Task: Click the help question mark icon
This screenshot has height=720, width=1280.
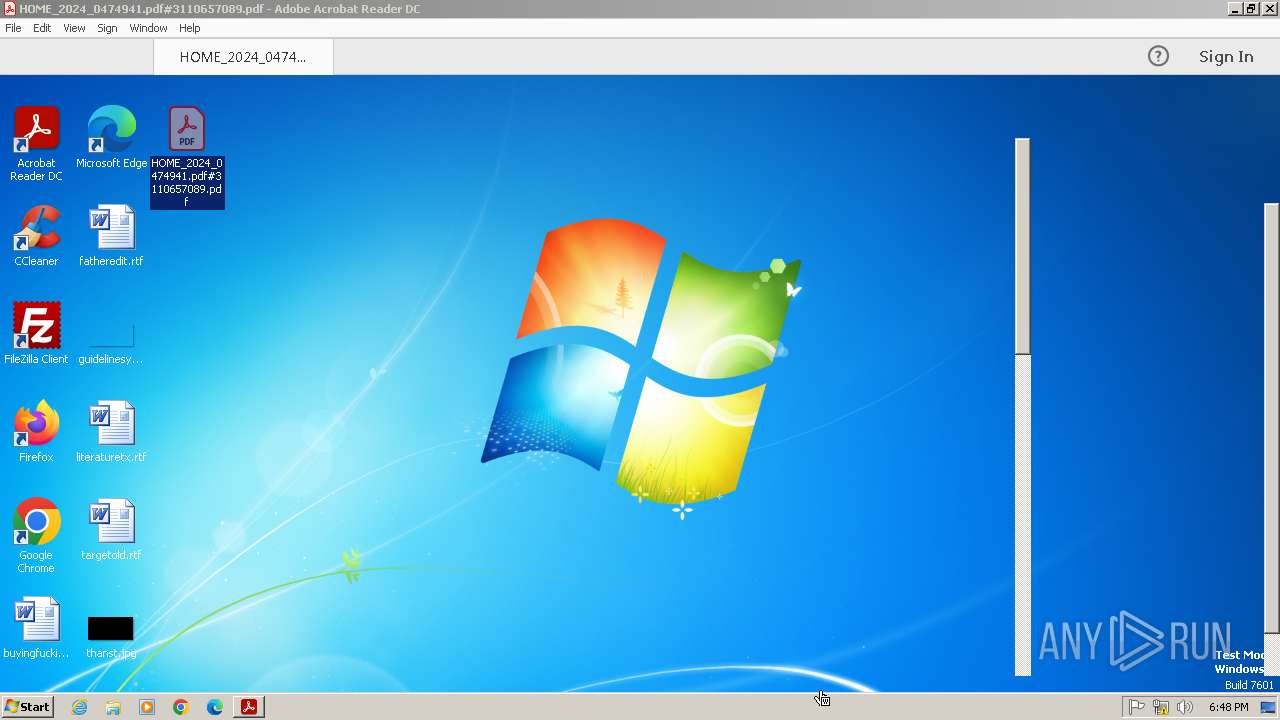Action: [1158, 57]
